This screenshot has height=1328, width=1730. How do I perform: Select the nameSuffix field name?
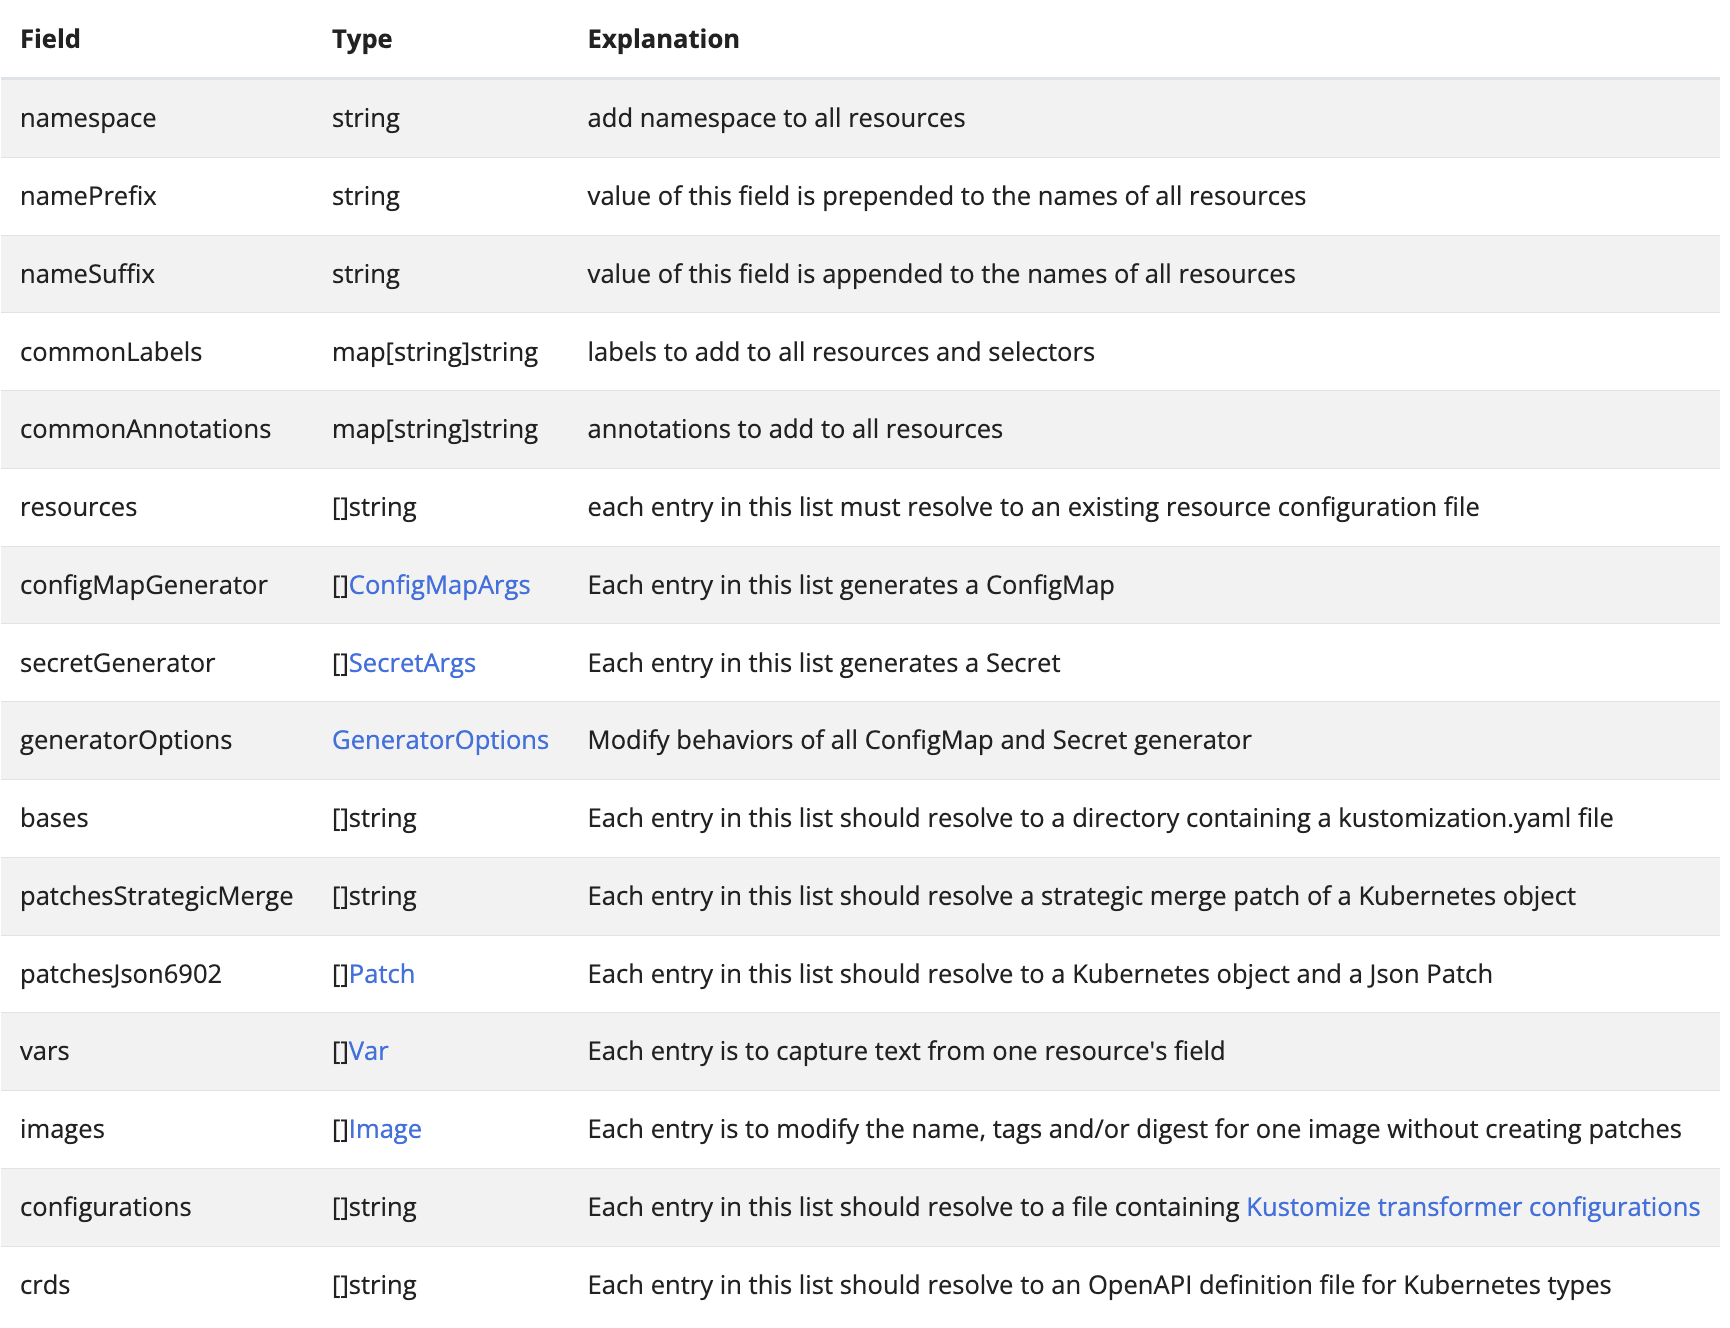click(87, 274)
